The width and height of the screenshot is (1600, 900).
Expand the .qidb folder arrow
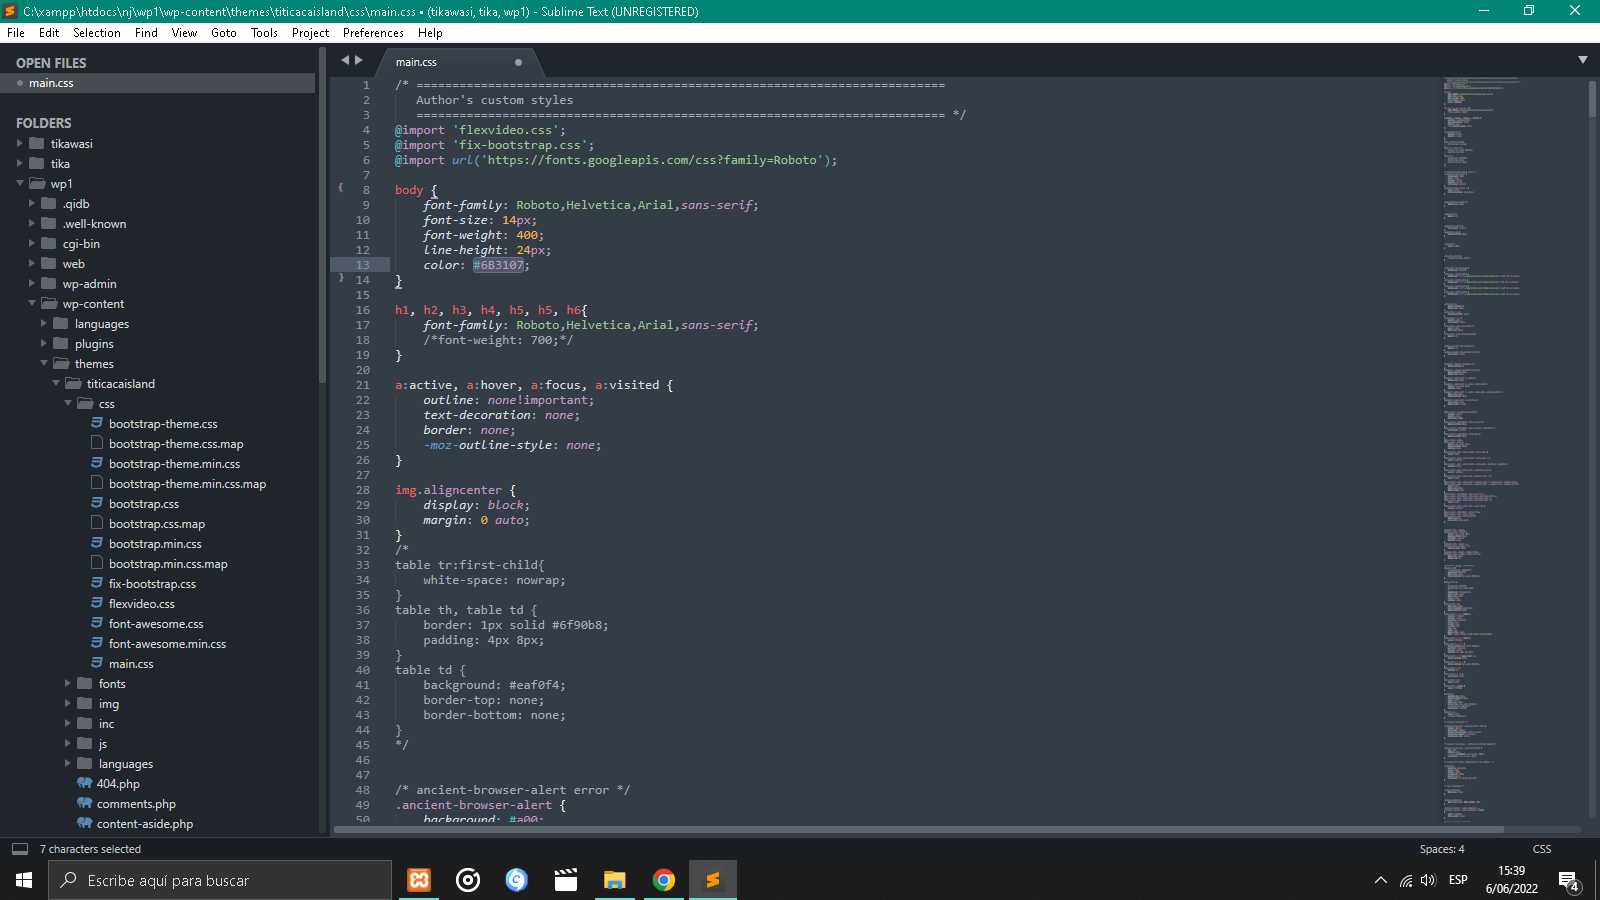coord(32,204)
